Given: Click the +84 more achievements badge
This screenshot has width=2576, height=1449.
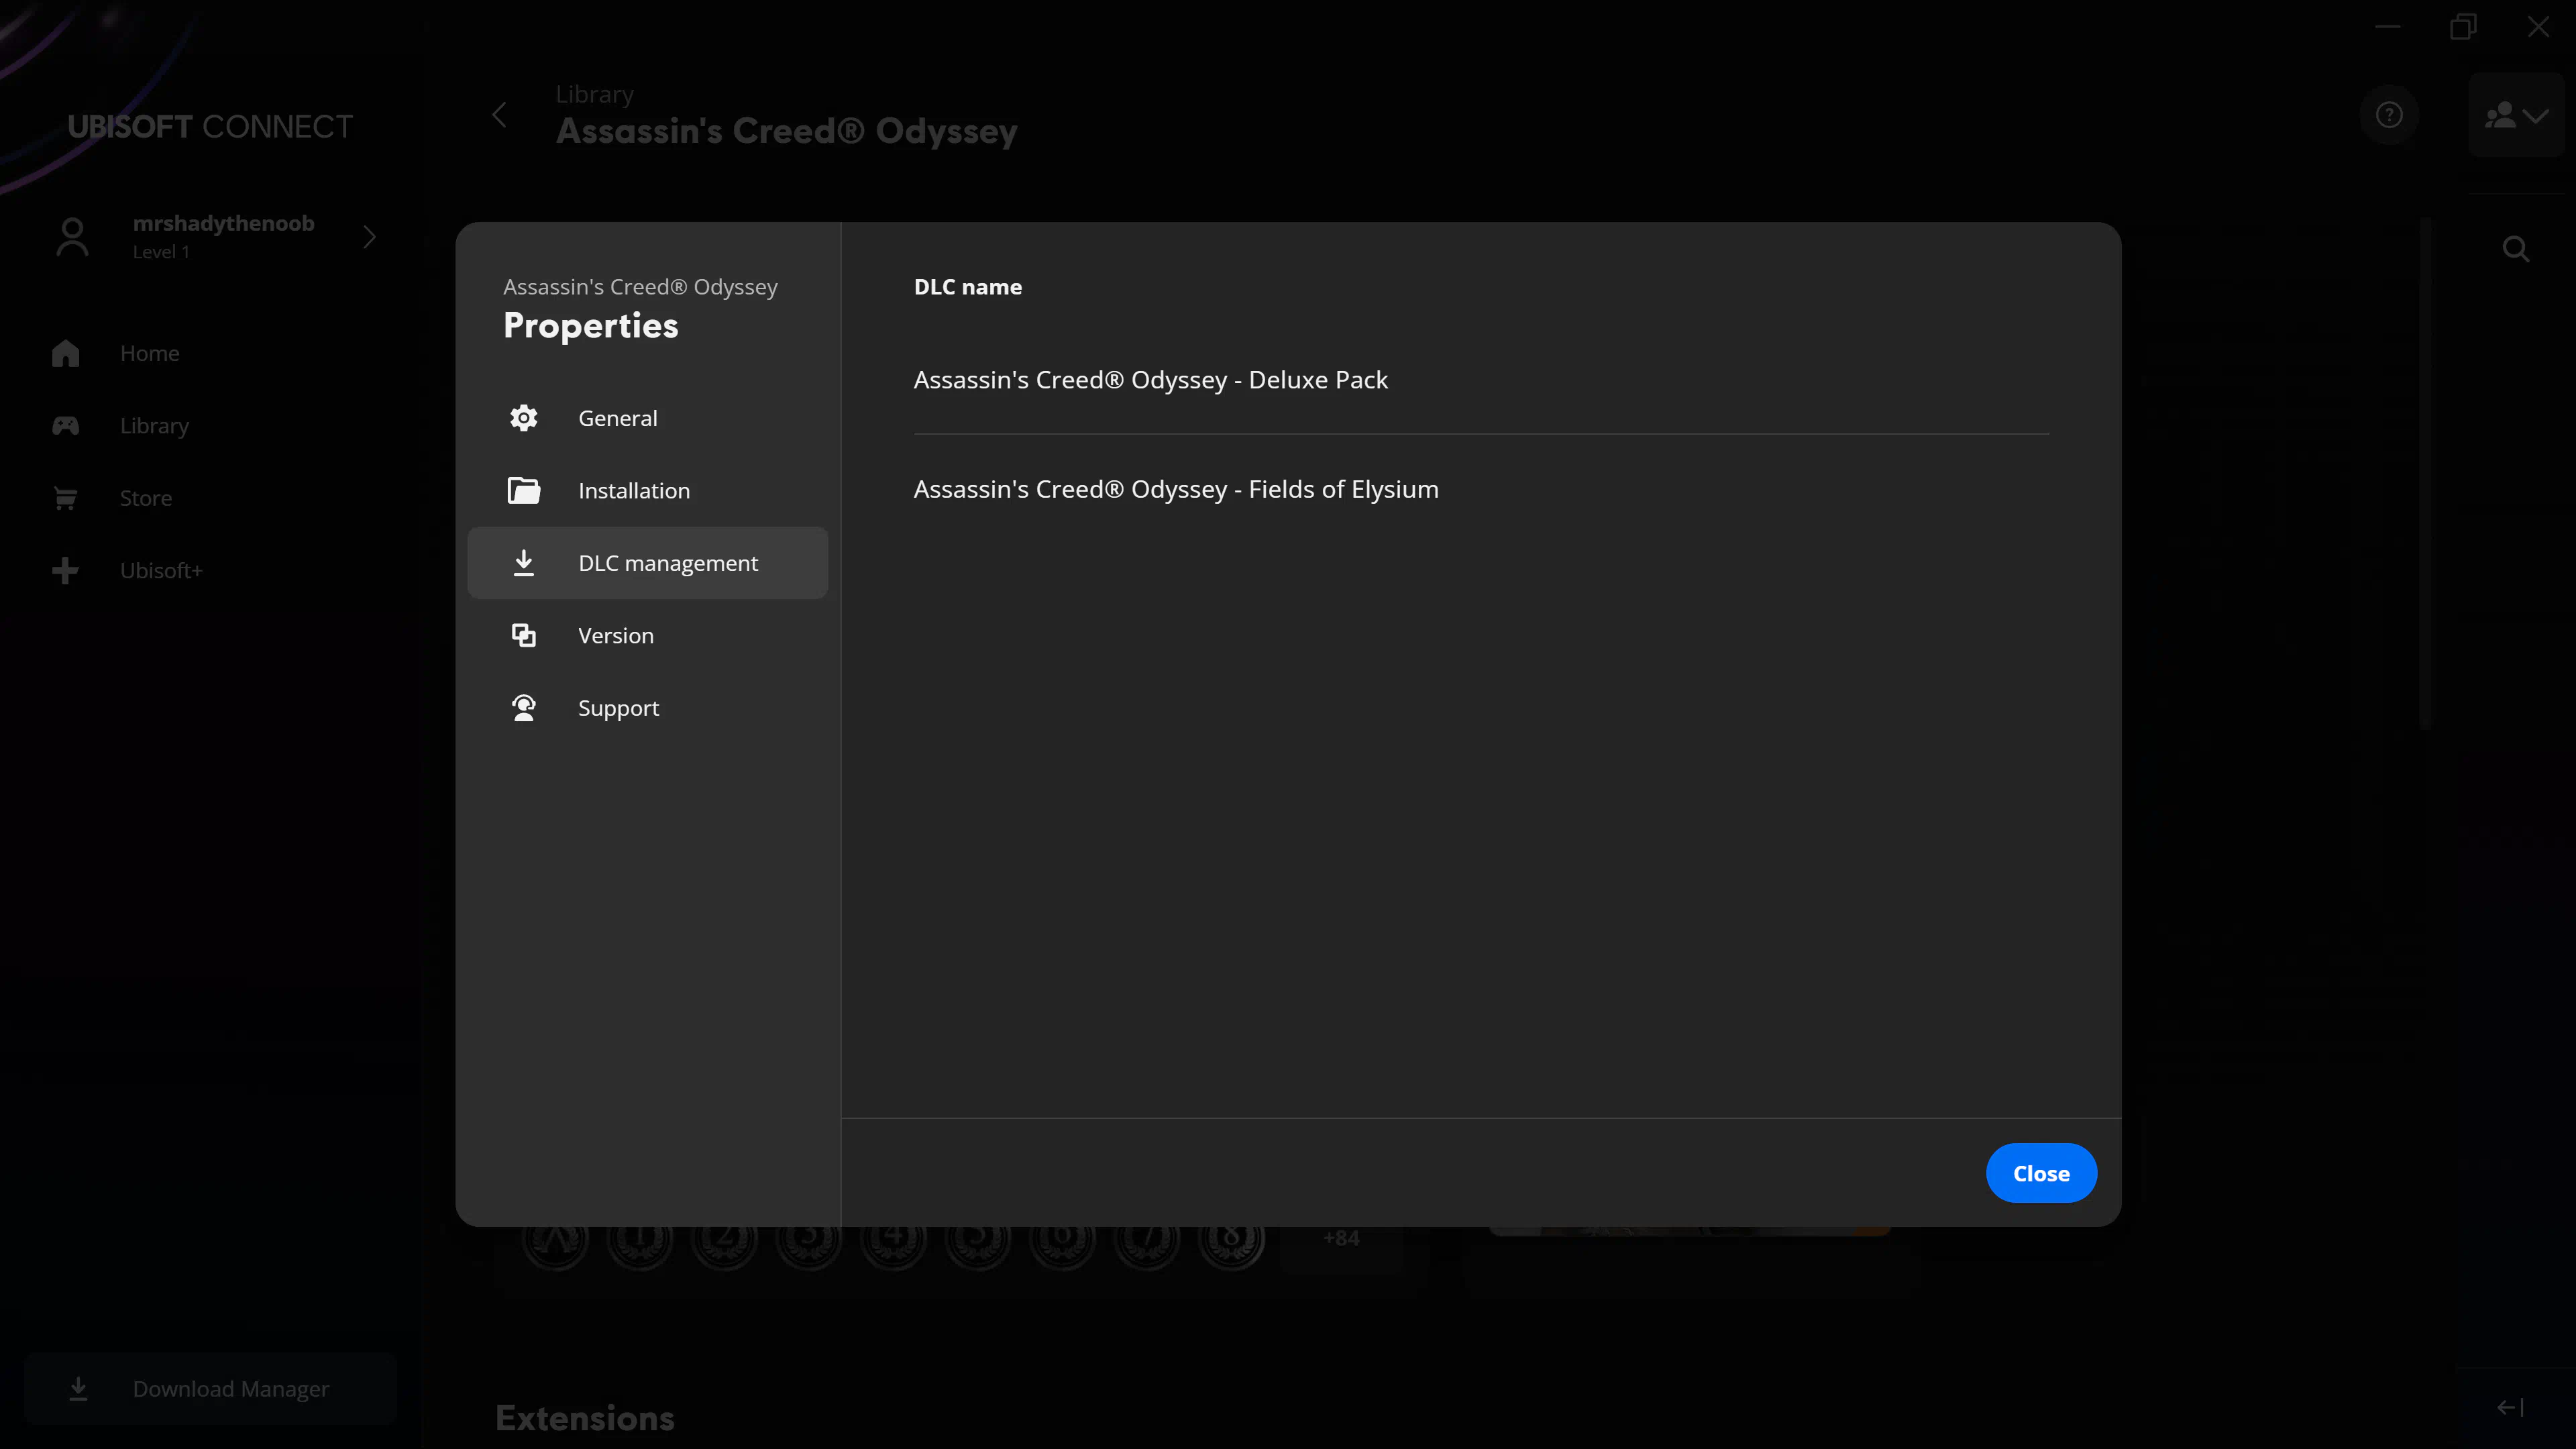Looking at the screenshot, I should coord(1340,1238).
